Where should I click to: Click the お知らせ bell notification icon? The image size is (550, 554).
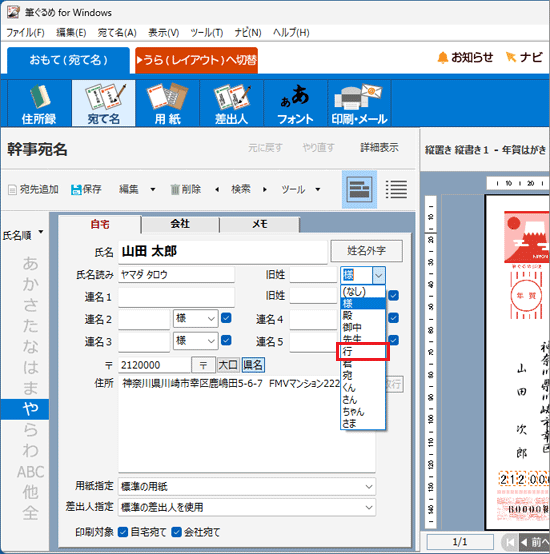442,58
